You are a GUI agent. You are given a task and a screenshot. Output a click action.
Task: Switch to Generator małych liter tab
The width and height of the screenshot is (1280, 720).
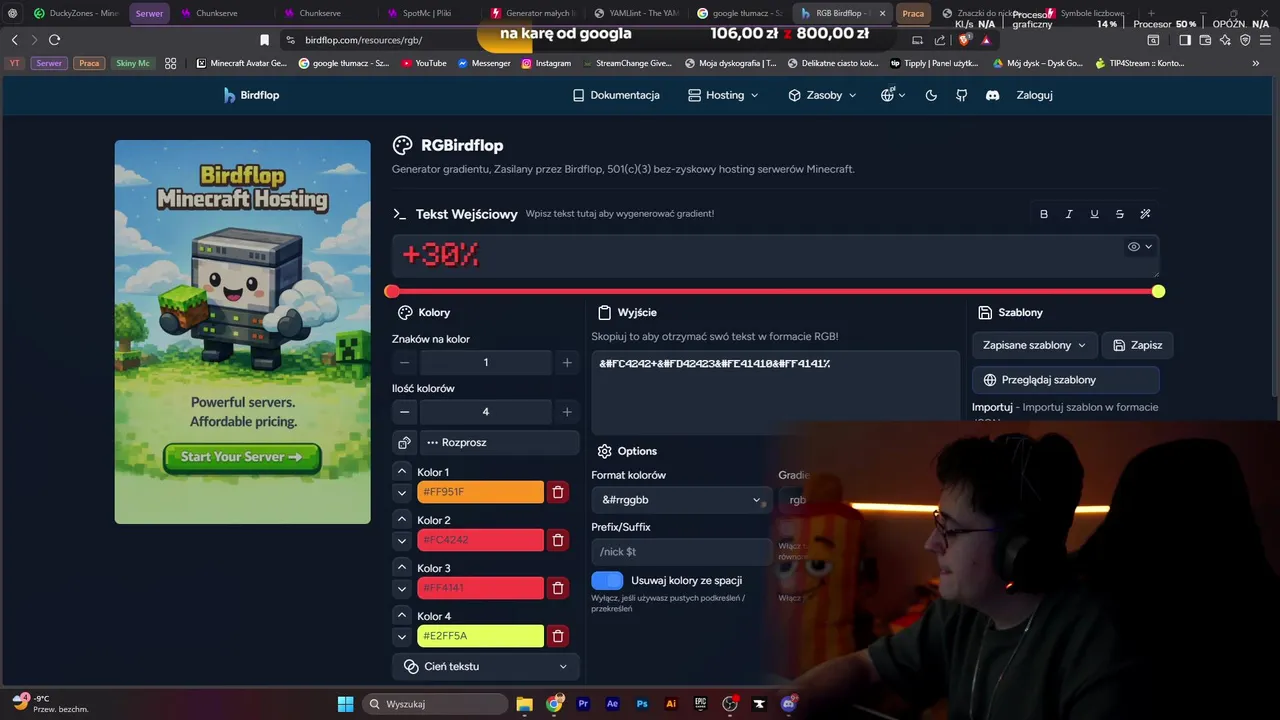533,13
